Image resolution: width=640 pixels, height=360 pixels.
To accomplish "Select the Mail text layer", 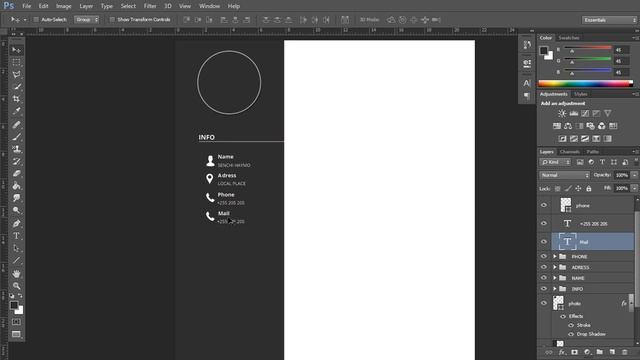I will coord(592,242).
